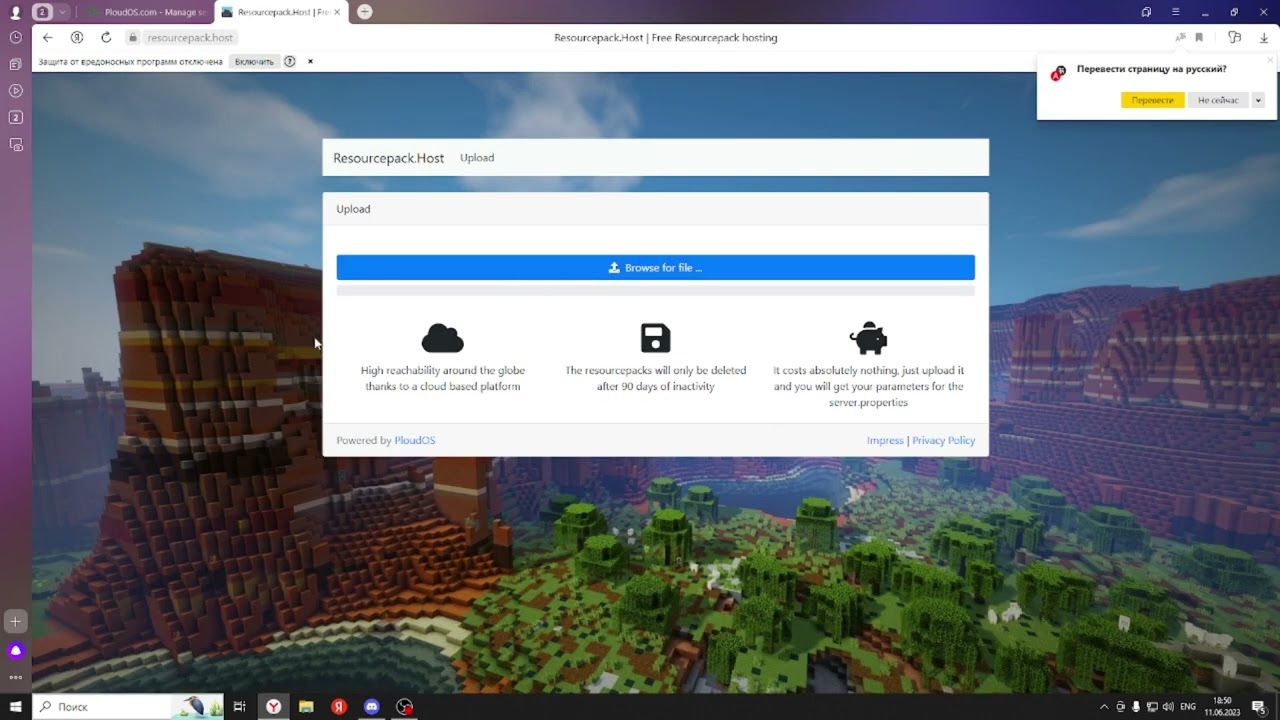This screenshot has height=720, width=1280.
Task: Close the translate page popup
Action: point(1270,60)
